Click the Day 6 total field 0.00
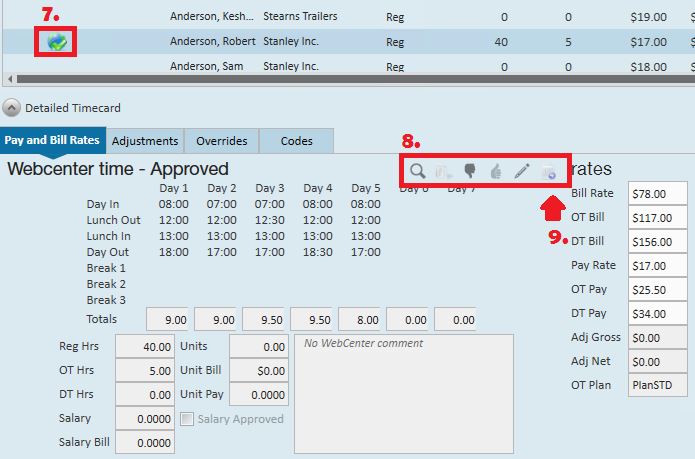Image resolution: width=695 pixels, height=459 pixels. coord(407,319)
